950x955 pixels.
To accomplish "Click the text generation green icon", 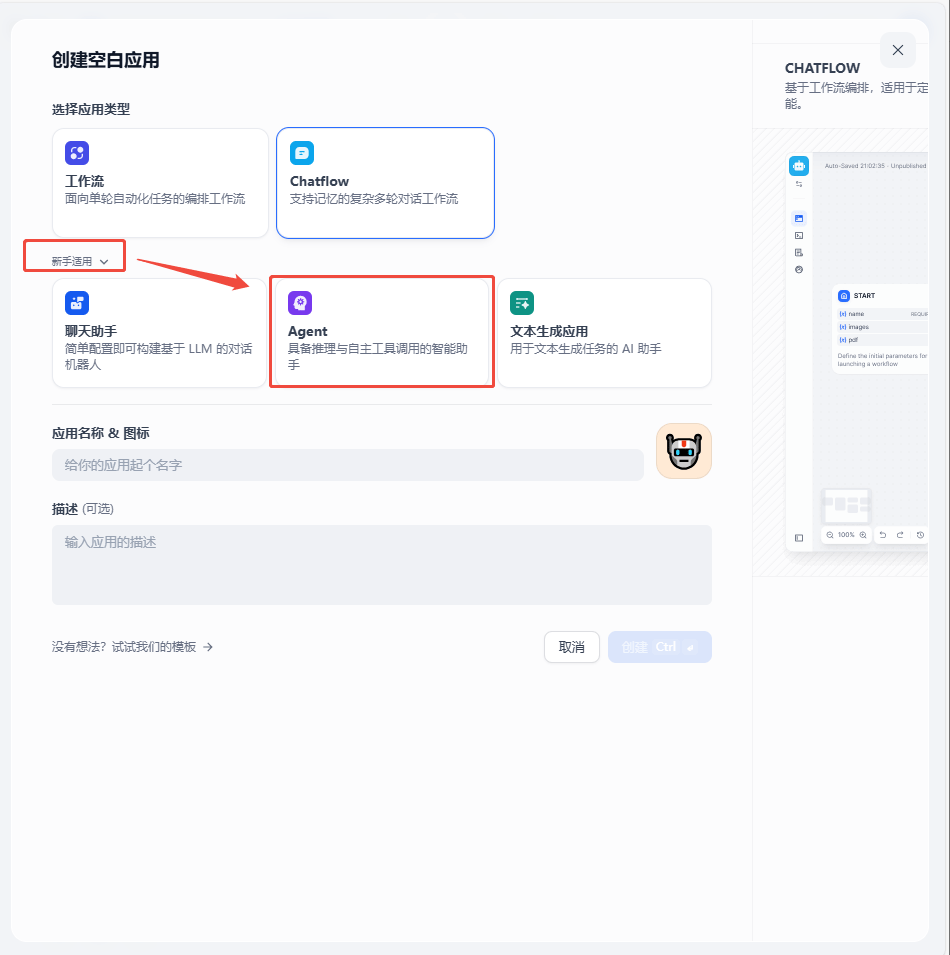I will coord(522,303).
